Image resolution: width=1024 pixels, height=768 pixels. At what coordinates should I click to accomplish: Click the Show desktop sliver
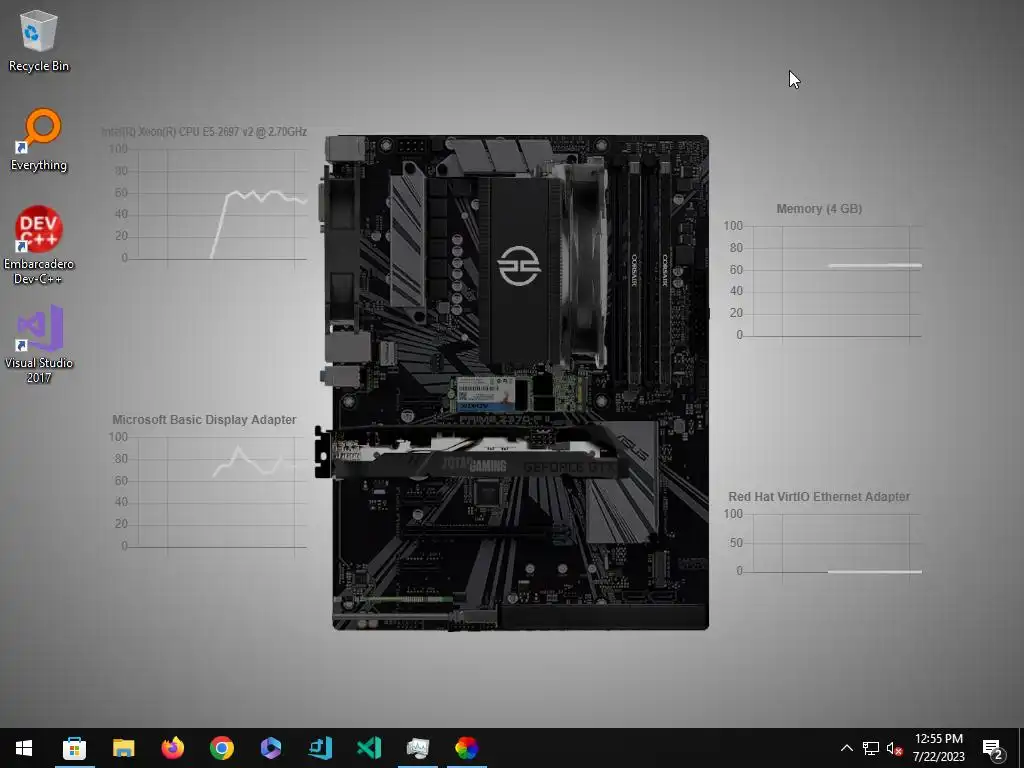[x=1021, y=748]
